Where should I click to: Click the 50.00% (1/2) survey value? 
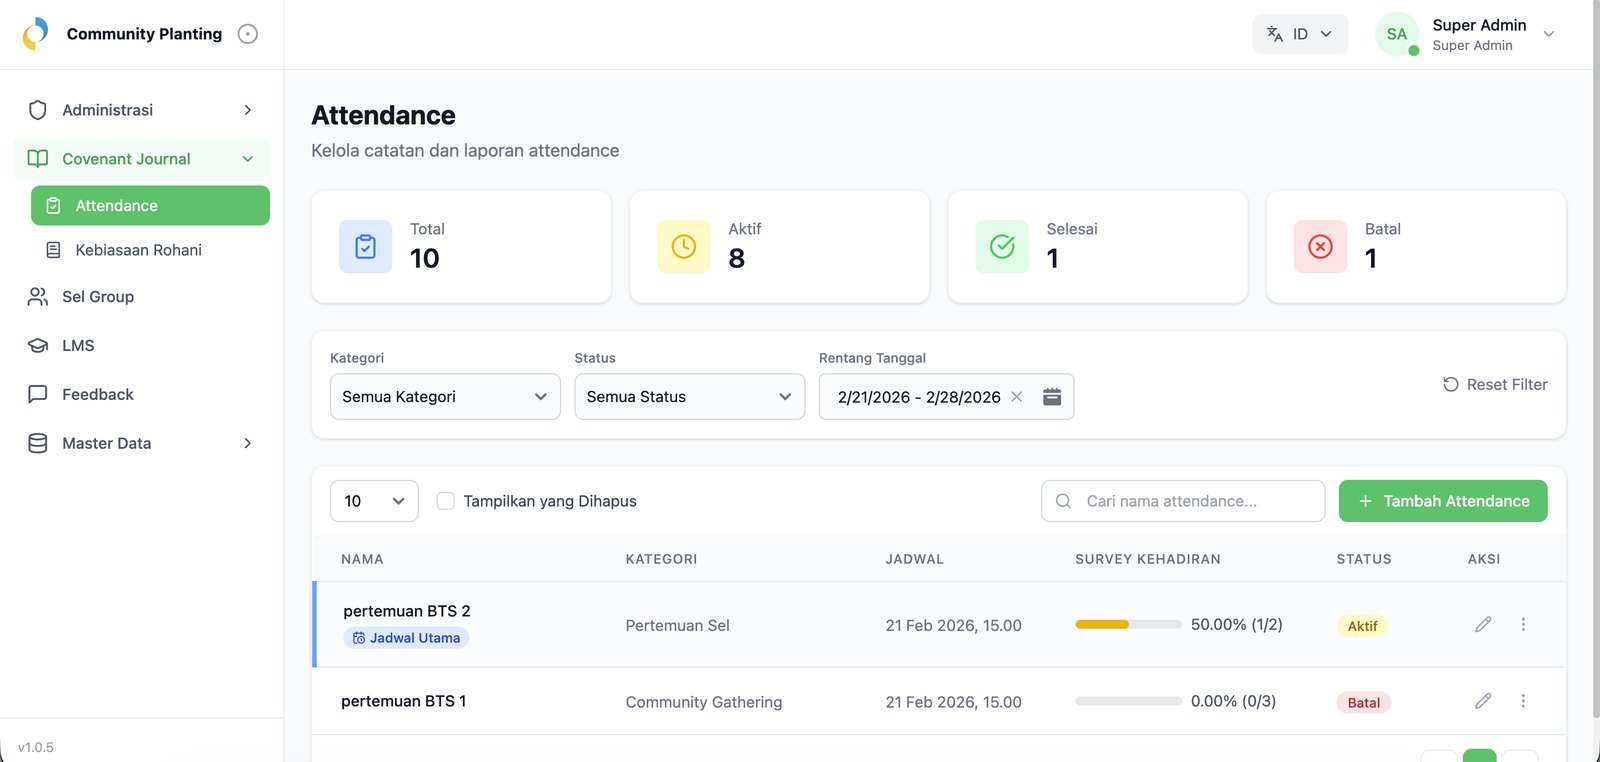[x=1237, y=624]
